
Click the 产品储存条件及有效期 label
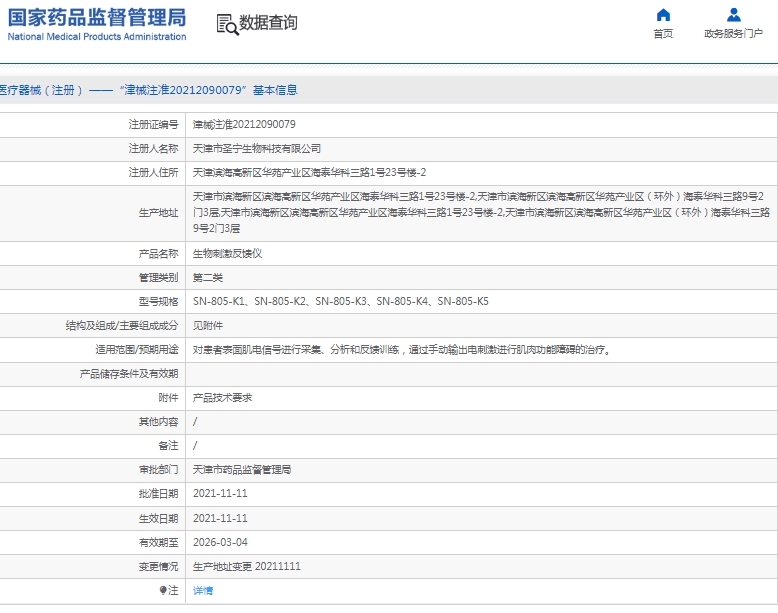129,374
